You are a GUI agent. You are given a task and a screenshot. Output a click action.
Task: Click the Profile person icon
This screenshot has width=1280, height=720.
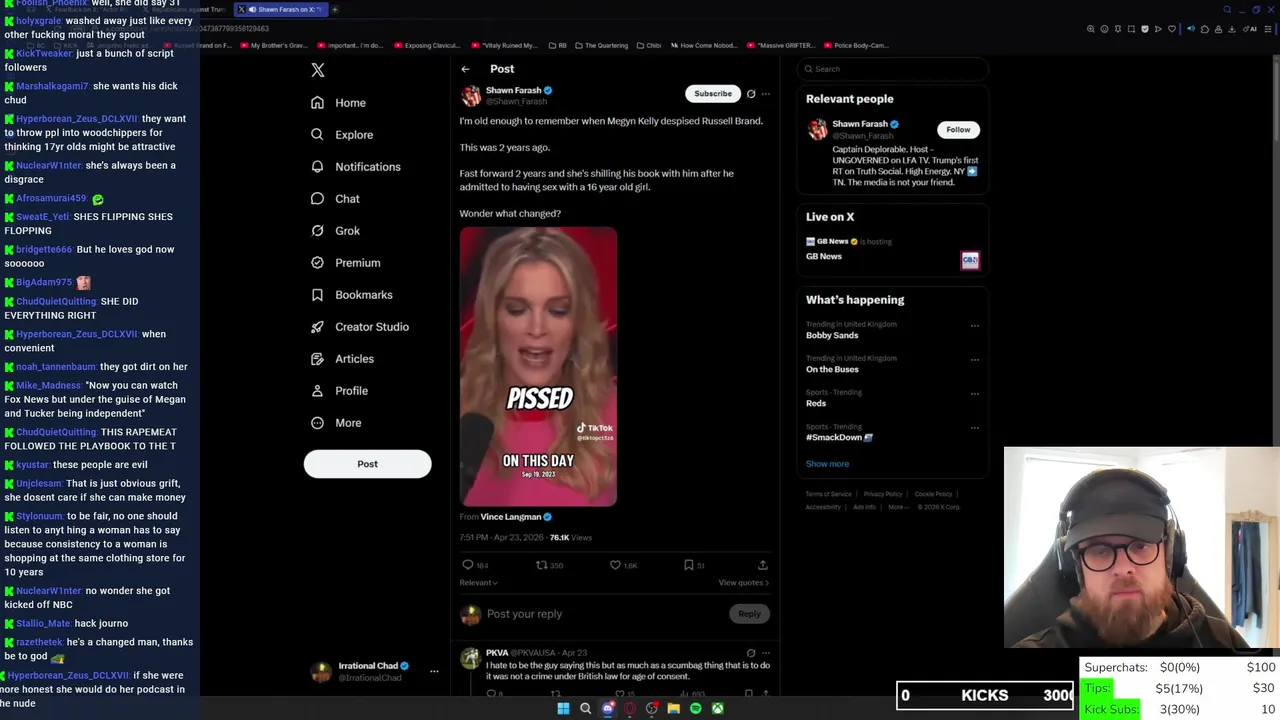[317, 391]
